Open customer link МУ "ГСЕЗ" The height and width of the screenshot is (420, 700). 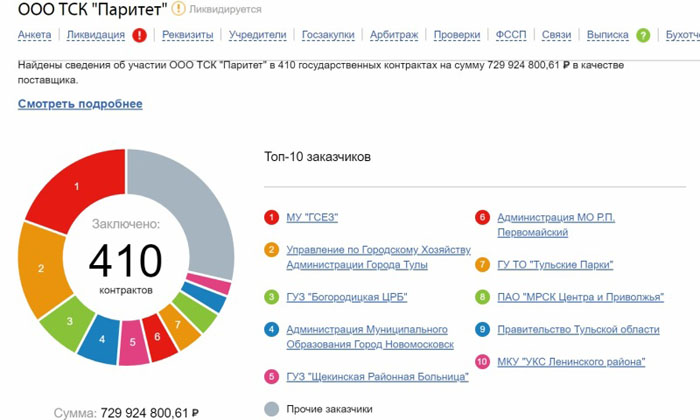click(313, 217)
